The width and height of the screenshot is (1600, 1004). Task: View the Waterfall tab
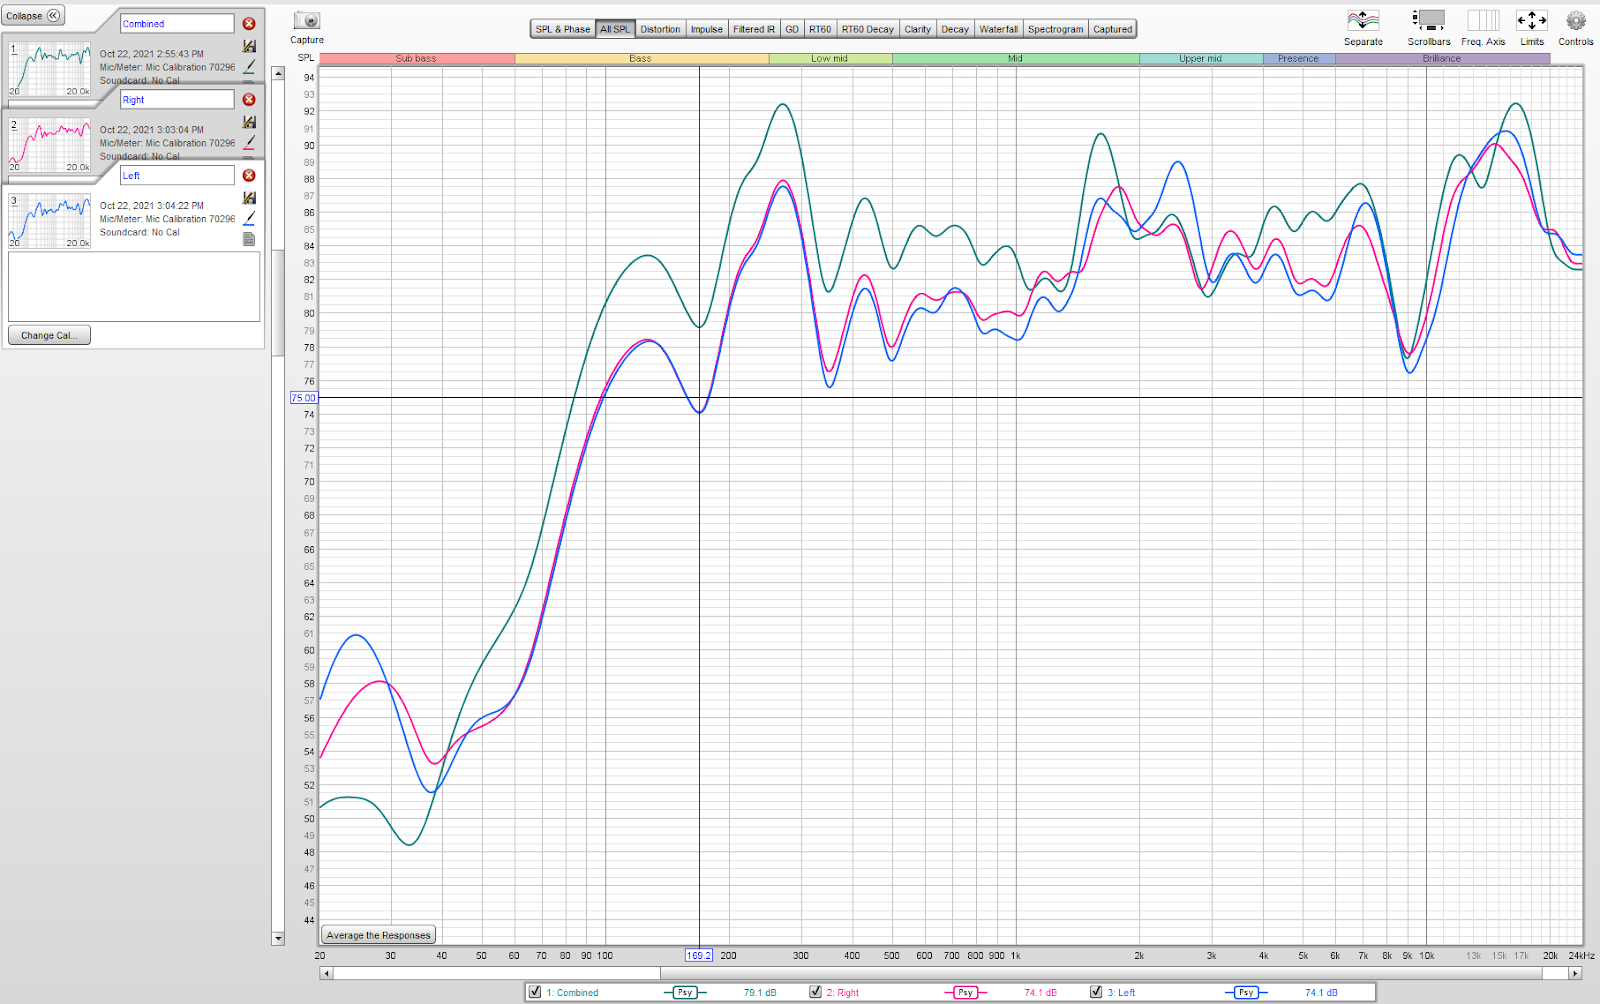(999, 29)
